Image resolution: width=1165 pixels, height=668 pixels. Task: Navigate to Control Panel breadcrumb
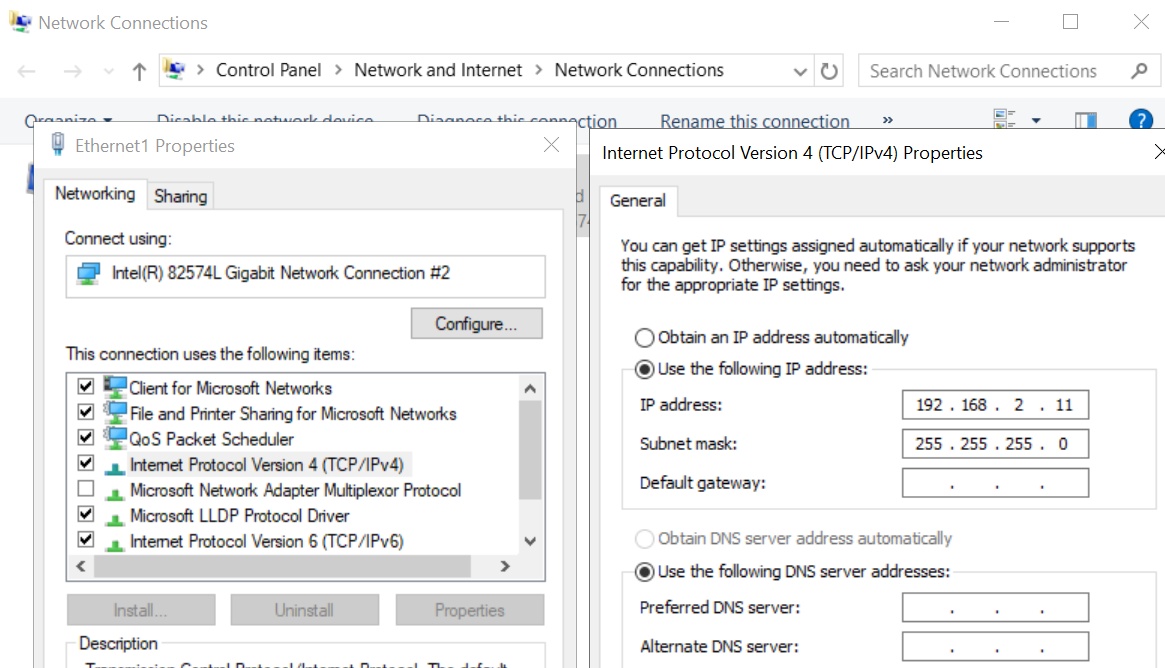(x=268, y=70)
